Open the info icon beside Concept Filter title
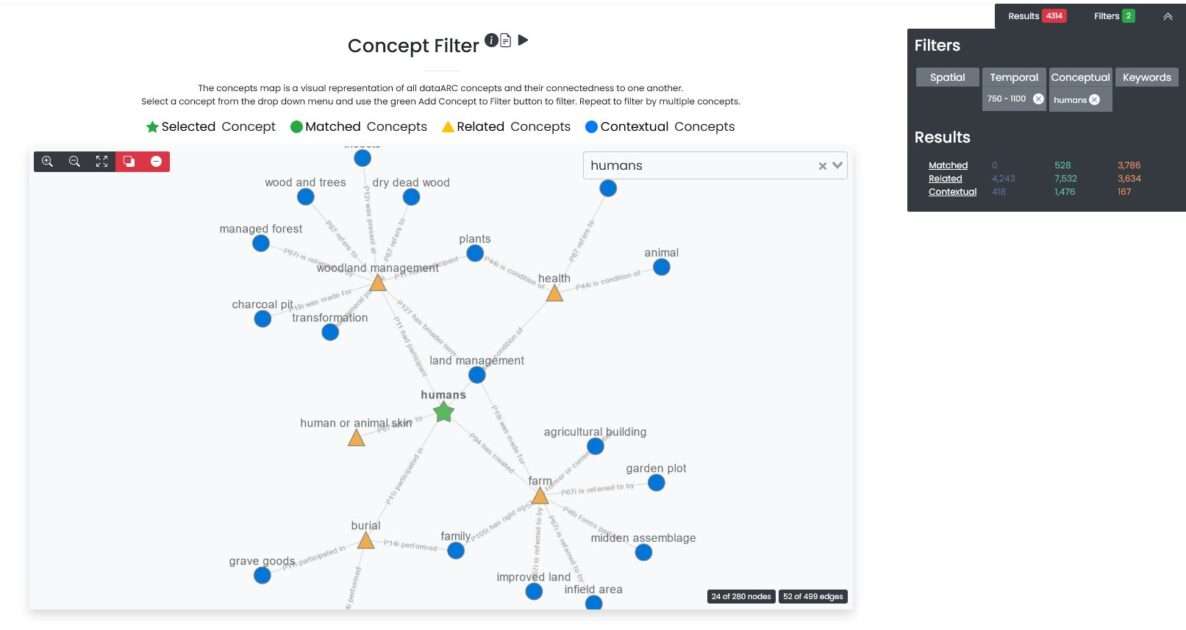 coord(491,41)
